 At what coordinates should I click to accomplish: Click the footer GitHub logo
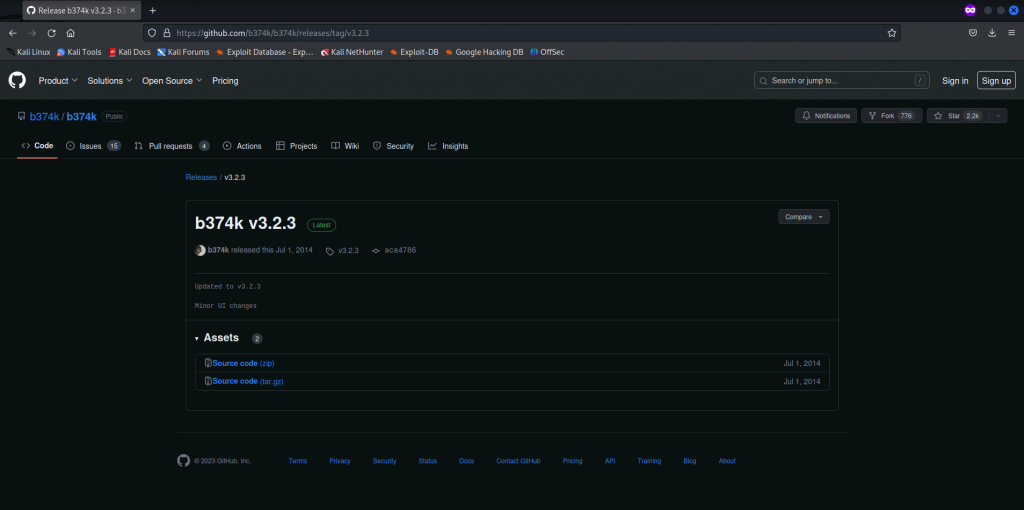(184, 460)
